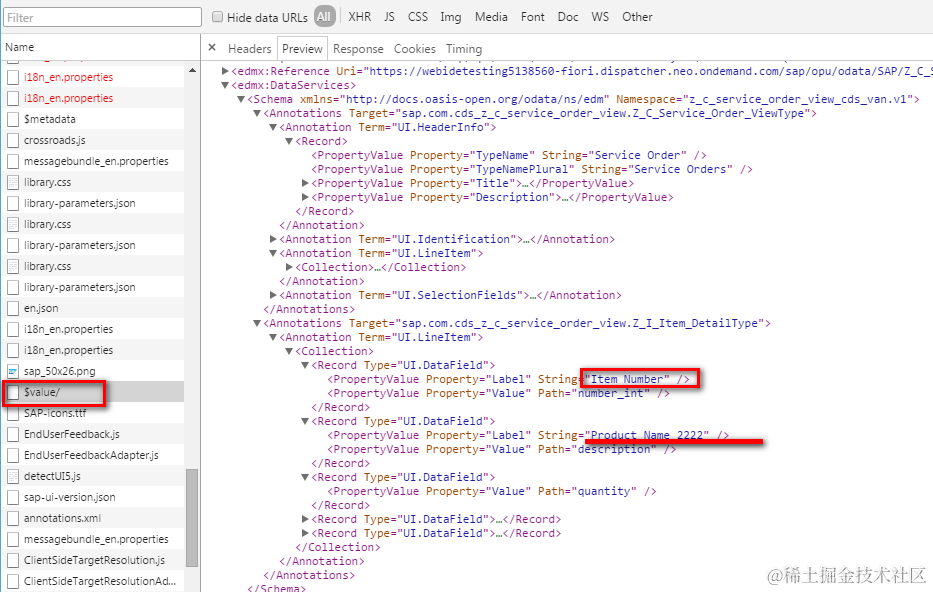The height and width of the screenshot is (592, 933).
Task: Click file icon of sap-ui-version.json
Action: (12, 497)
